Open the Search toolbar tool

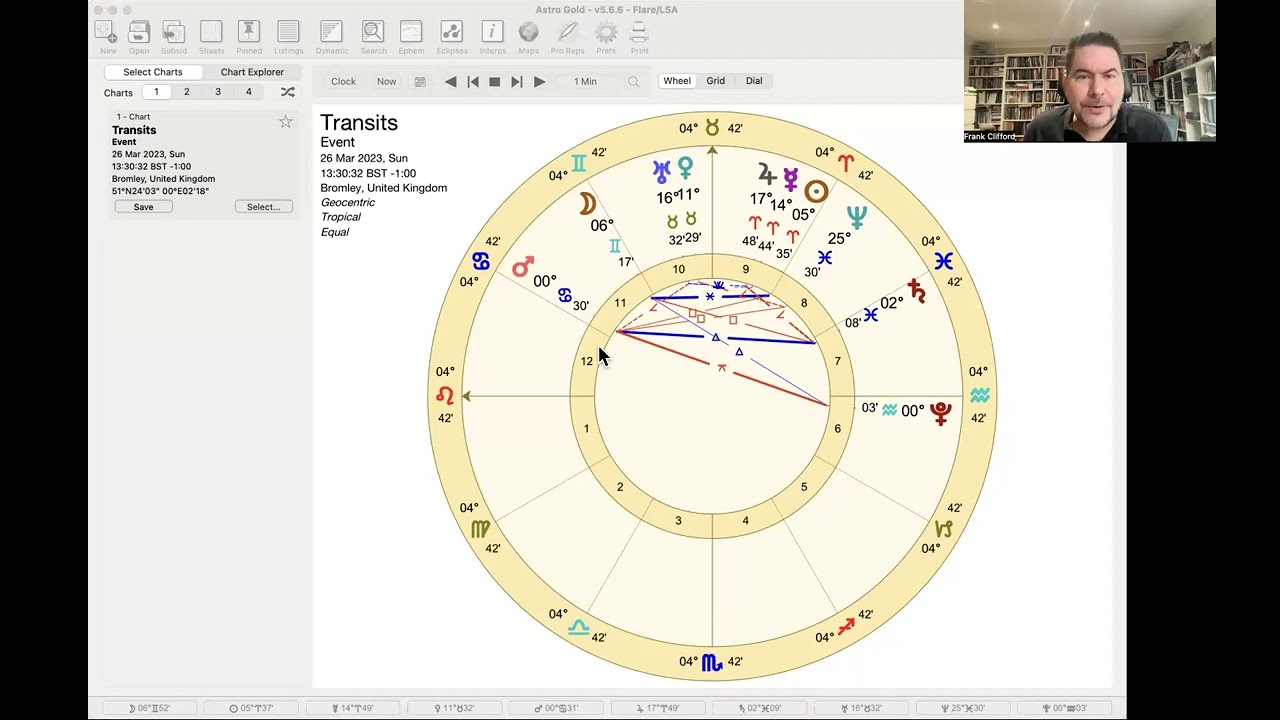[x=373, y=37]
